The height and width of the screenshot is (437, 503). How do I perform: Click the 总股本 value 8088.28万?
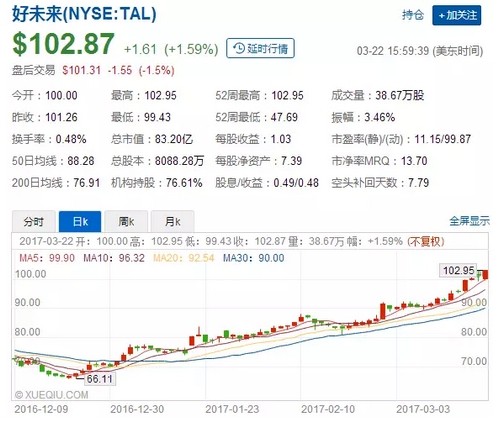(179, 161)
